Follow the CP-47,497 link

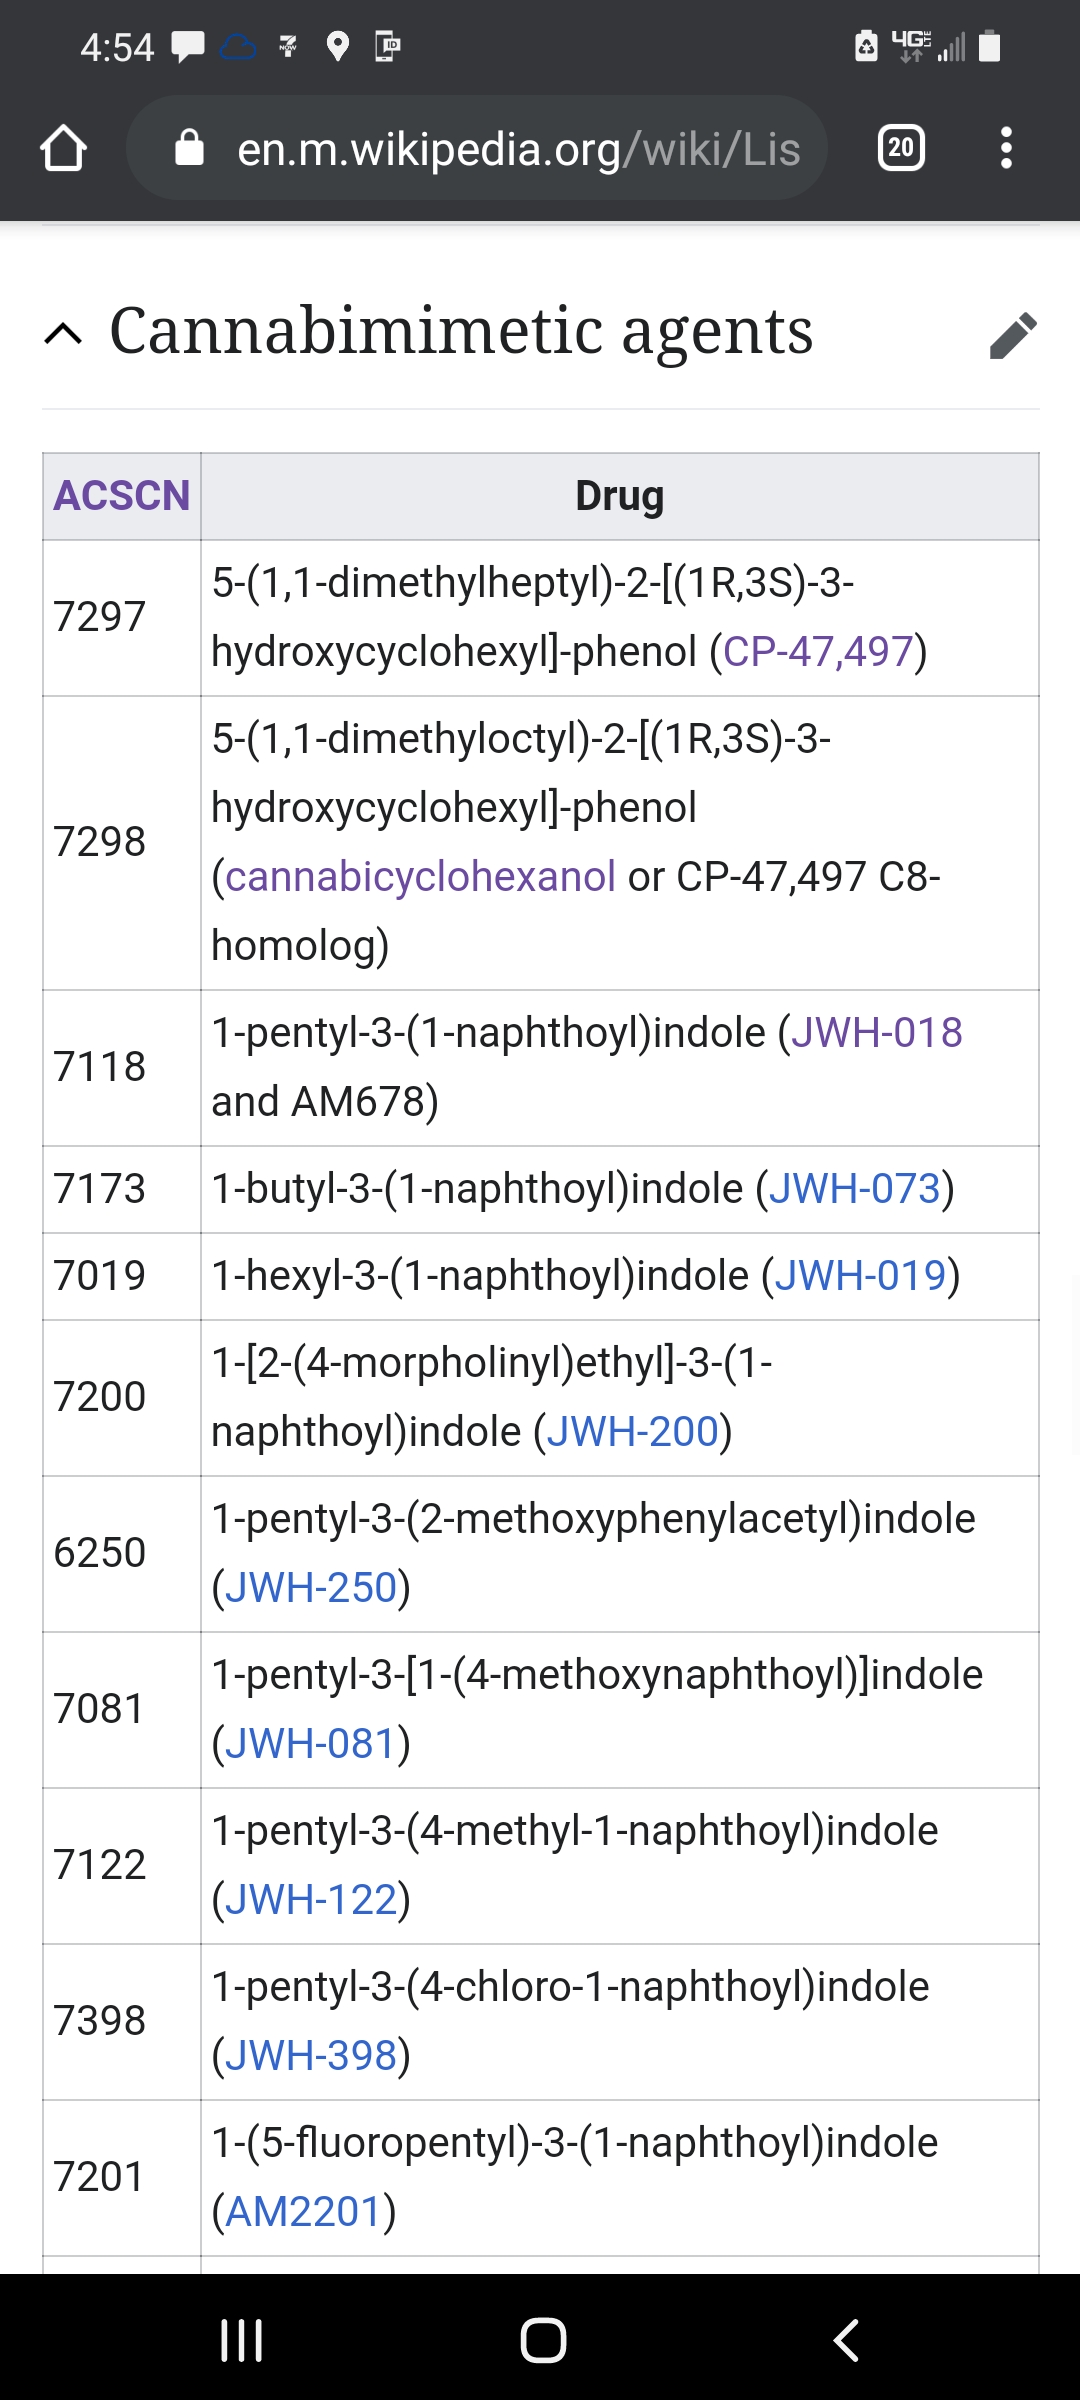point(818,652)
